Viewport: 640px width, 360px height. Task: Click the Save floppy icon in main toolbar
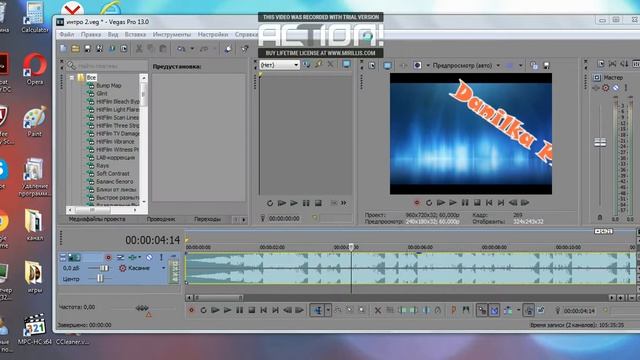click(87, 49)
